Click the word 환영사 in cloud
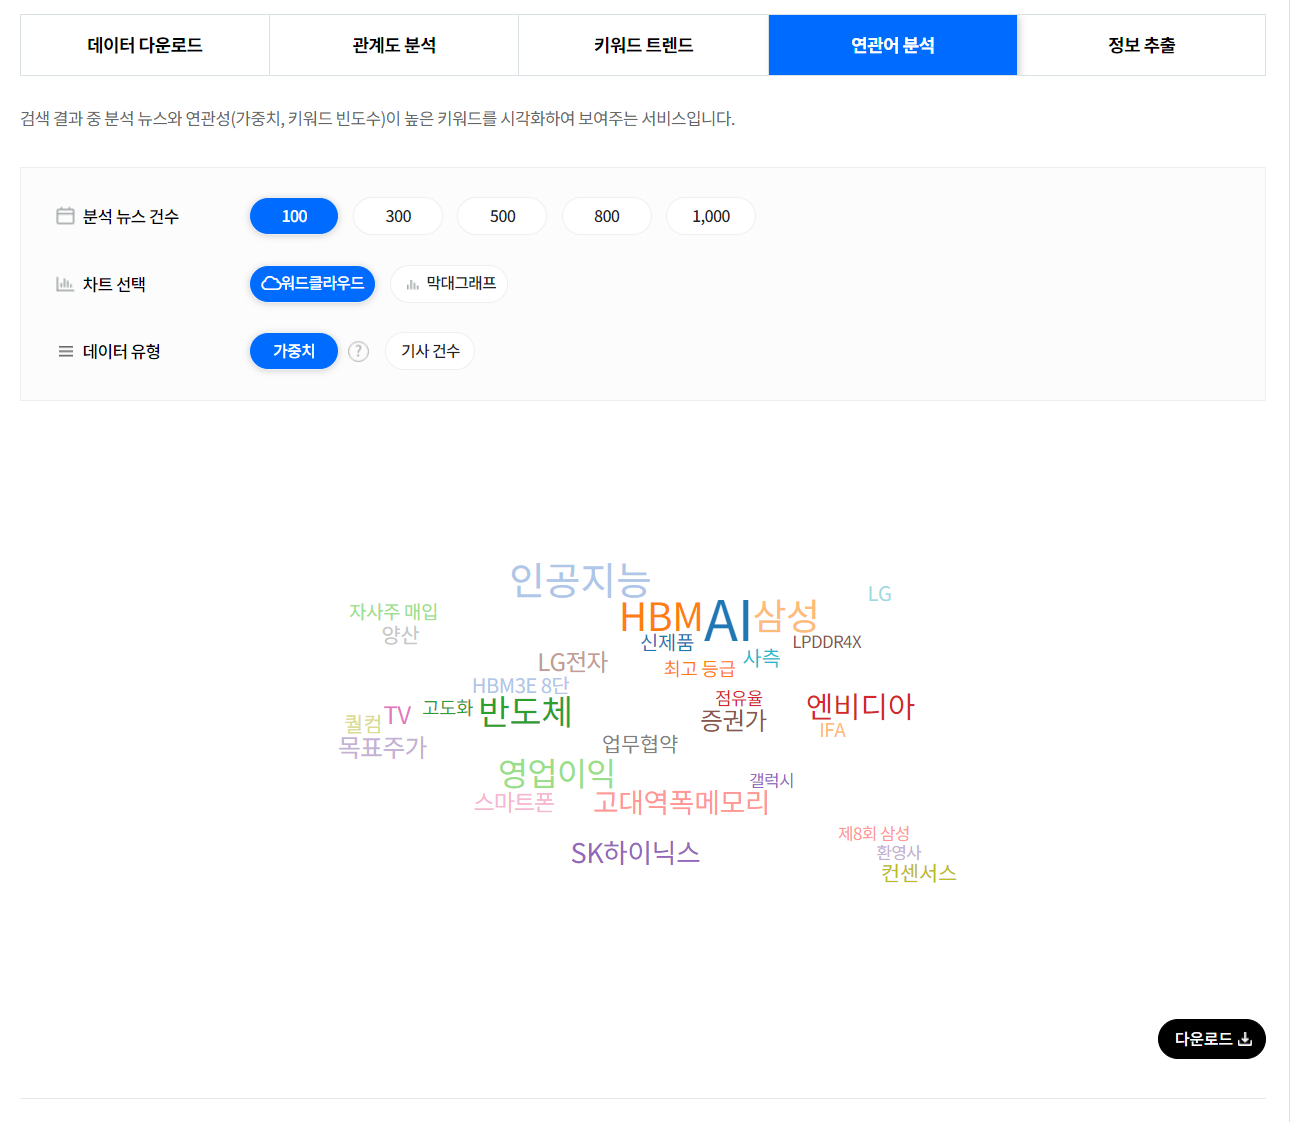The height and width of the screenshot is (1122, 1299). click(x=898, y=852)
